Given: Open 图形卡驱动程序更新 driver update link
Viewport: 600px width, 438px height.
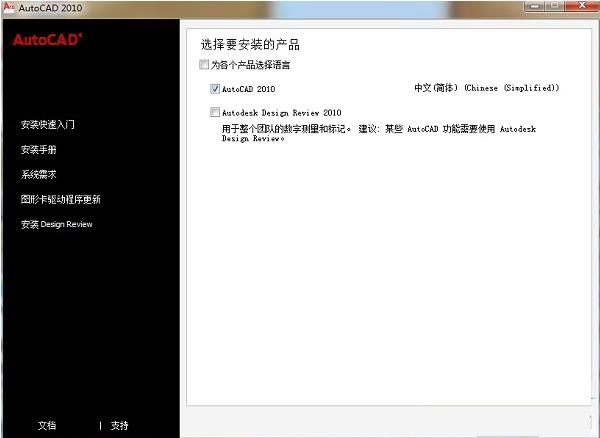Looking at the screenshot, I should 60,199.
